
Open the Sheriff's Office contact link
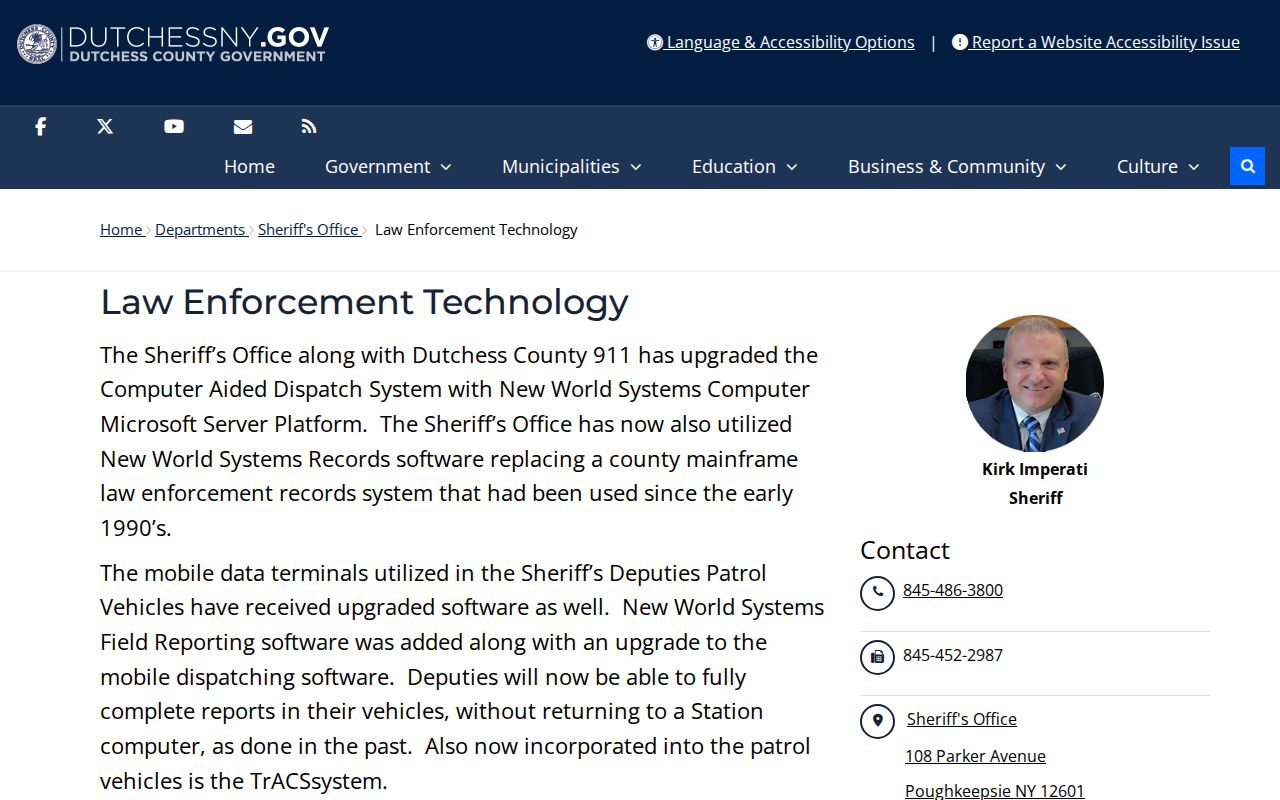coord(962,719)
